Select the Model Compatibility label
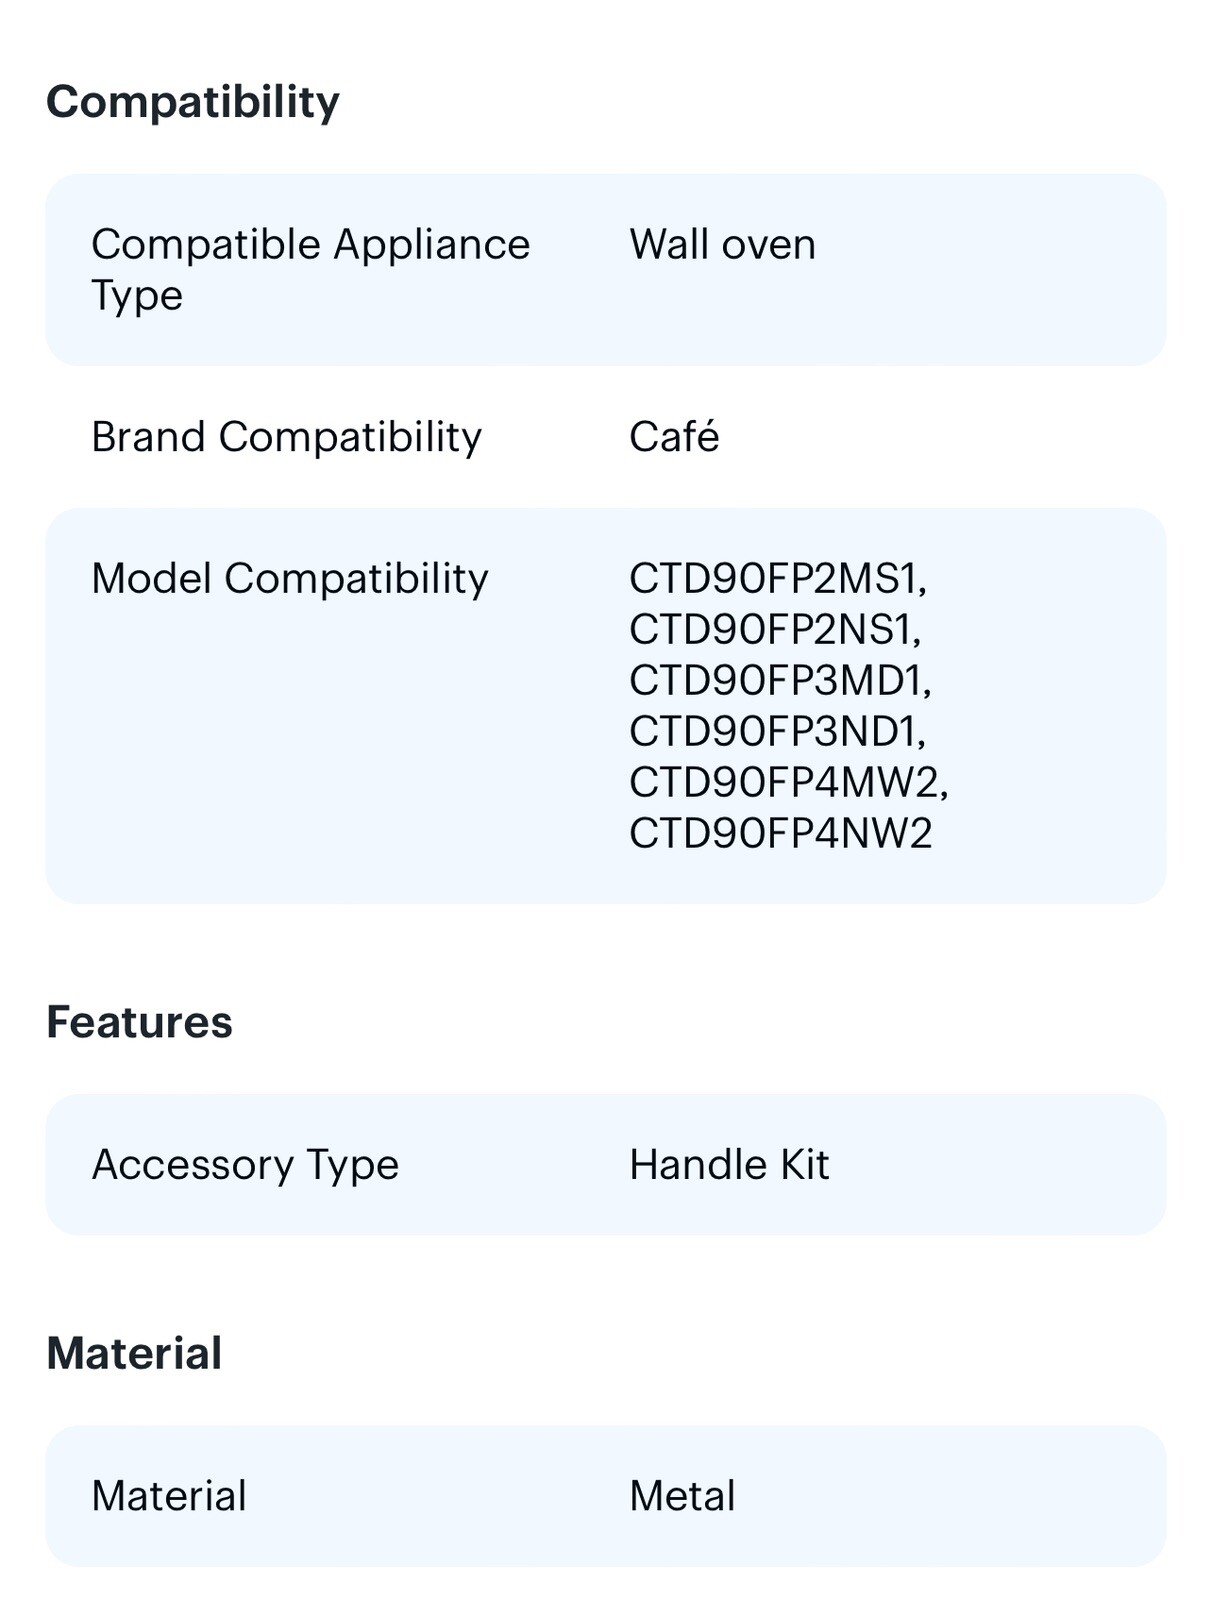 (290, 579)
